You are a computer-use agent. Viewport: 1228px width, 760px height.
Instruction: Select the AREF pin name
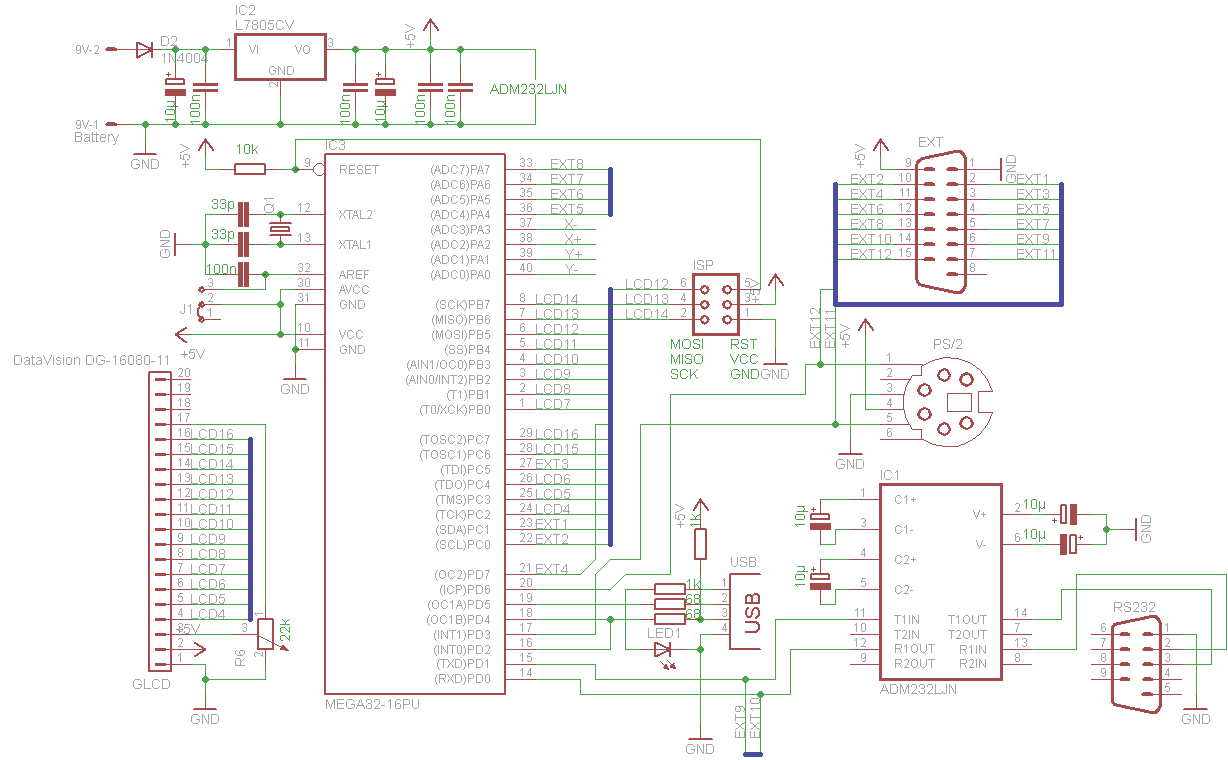coord(354,274)
